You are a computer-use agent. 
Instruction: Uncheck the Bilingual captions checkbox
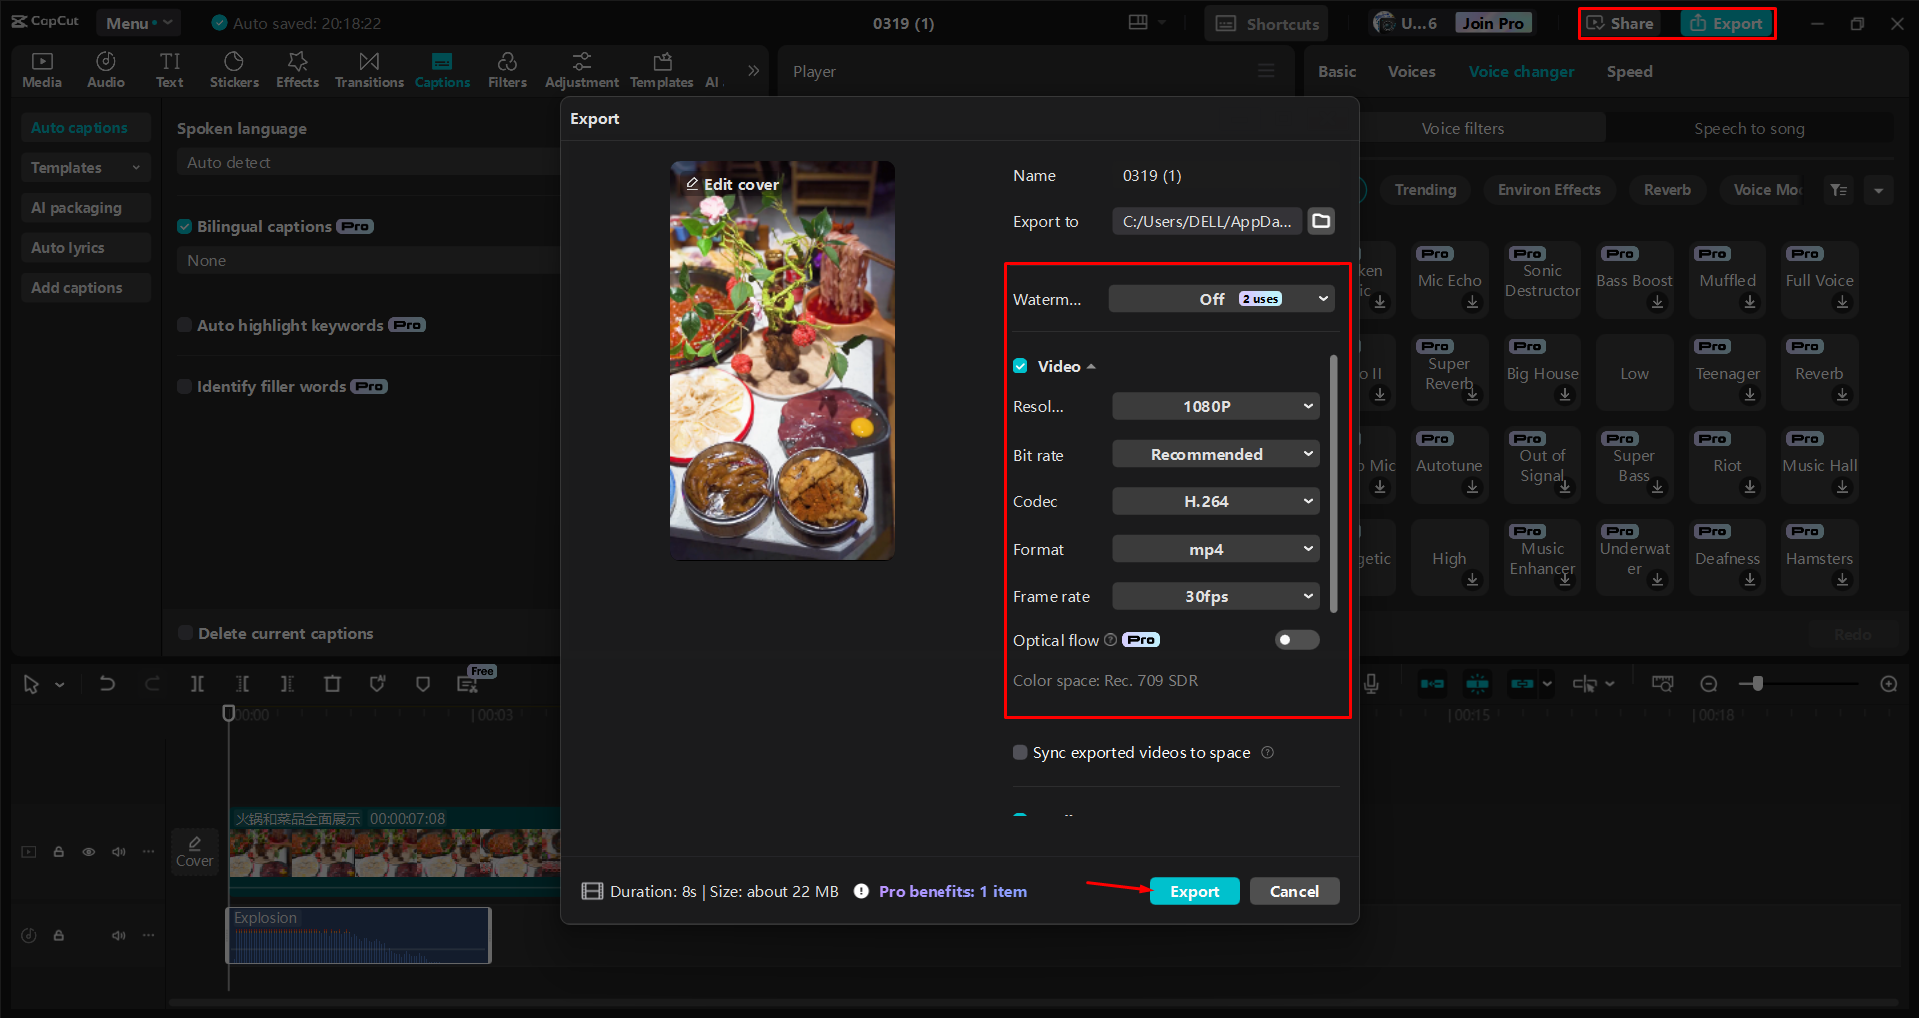pos(185,226)
